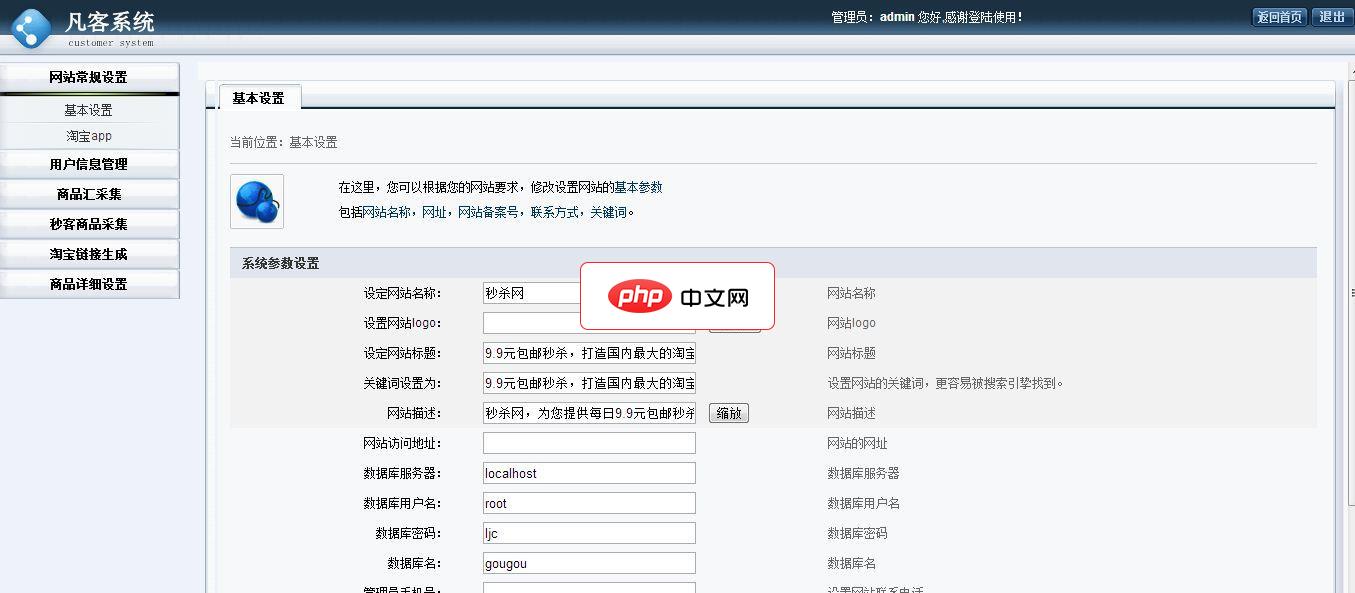Click the php中文网 watermark logo
This screenshot has height=593, width=1355.
coord(676,296)
